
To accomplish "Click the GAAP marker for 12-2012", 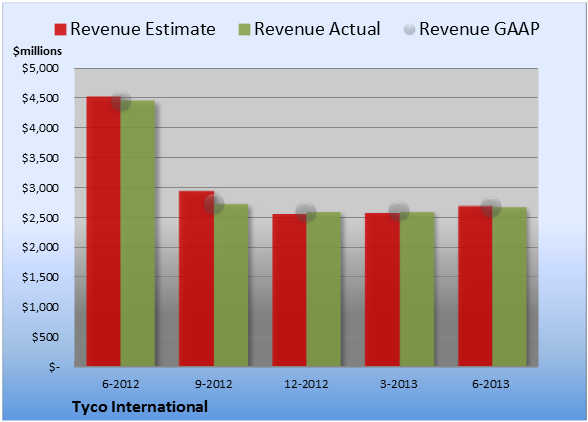I will pyautogui.click(x=306, y=212).
